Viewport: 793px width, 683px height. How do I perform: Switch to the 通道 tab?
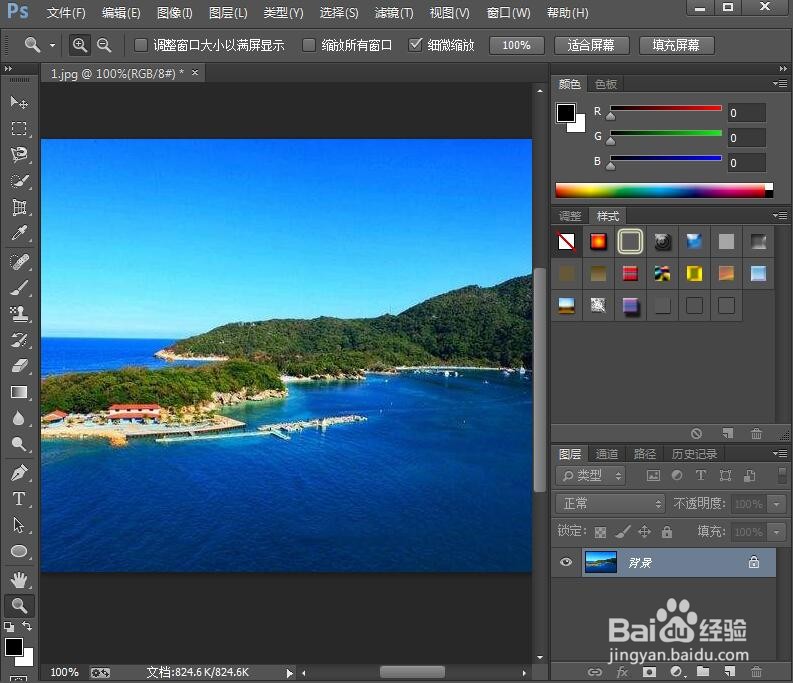(606, 454)
